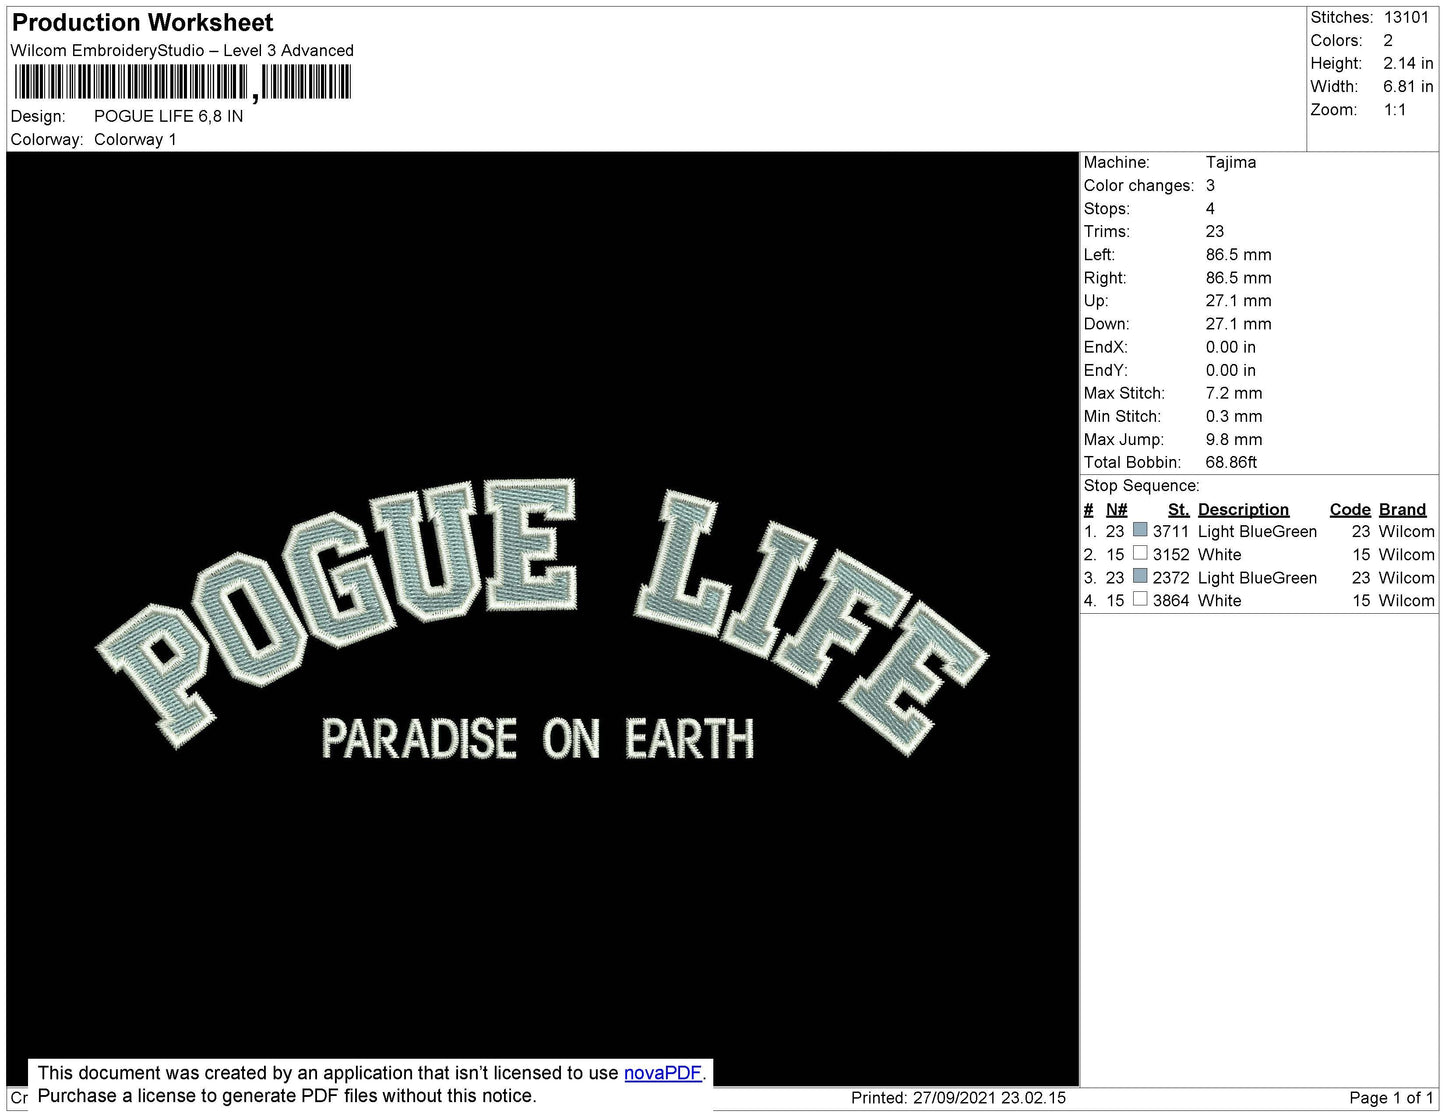This screenshot has width=1445, height=1117.
Task: Select the 'Production Worksheet' heading
Action: tap(142, 23)
